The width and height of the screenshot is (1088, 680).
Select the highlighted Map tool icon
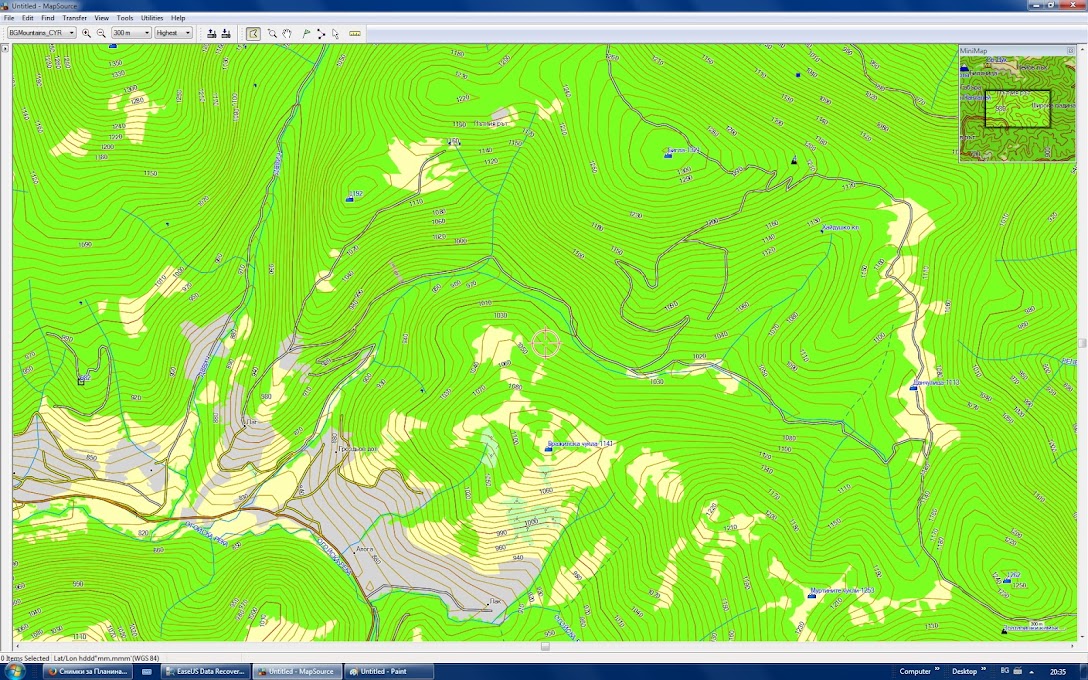253,33
